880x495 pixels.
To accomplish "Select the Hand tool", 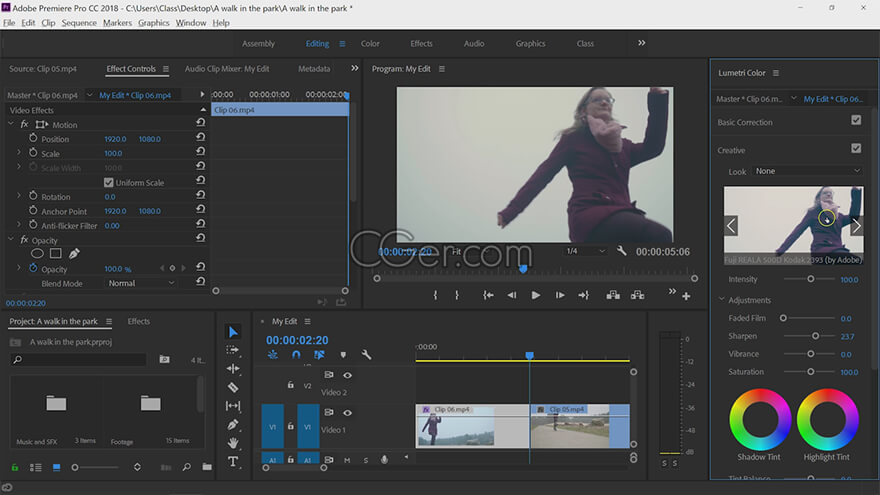I will [233, 443].
